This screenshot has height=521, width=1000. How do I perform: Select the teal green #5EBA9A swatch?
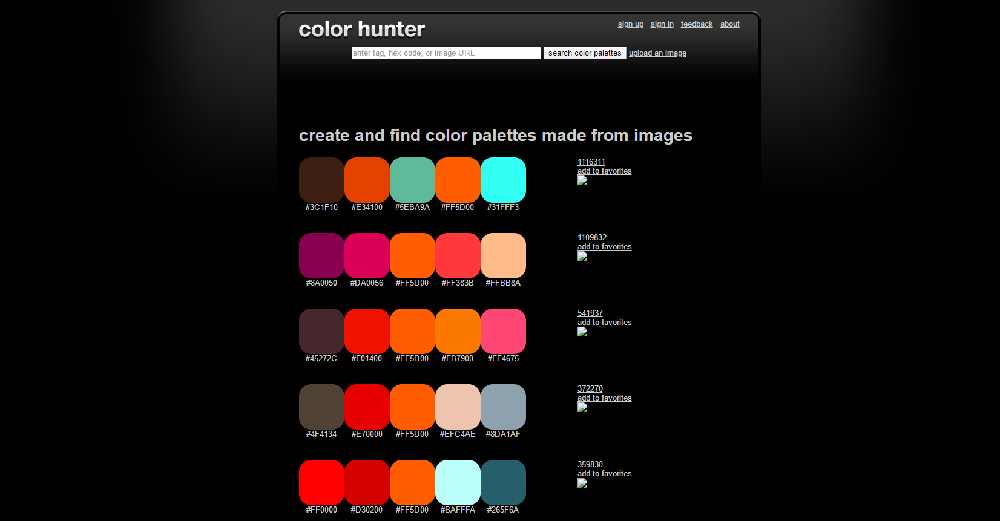pyautogui.click(x=412, y=180)
